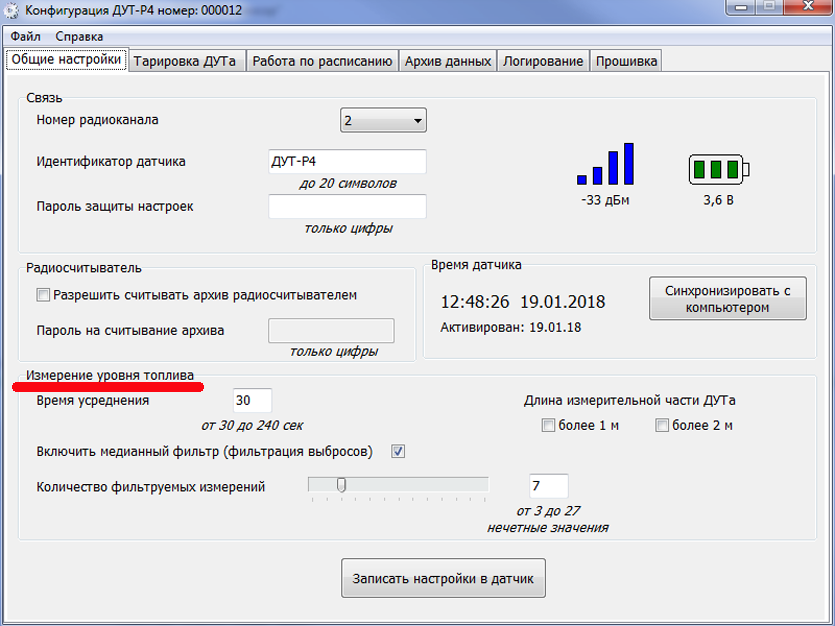Viewport: 835px width, 626px height.
Task: Click the settings protection password field
Action: point(347,207)
